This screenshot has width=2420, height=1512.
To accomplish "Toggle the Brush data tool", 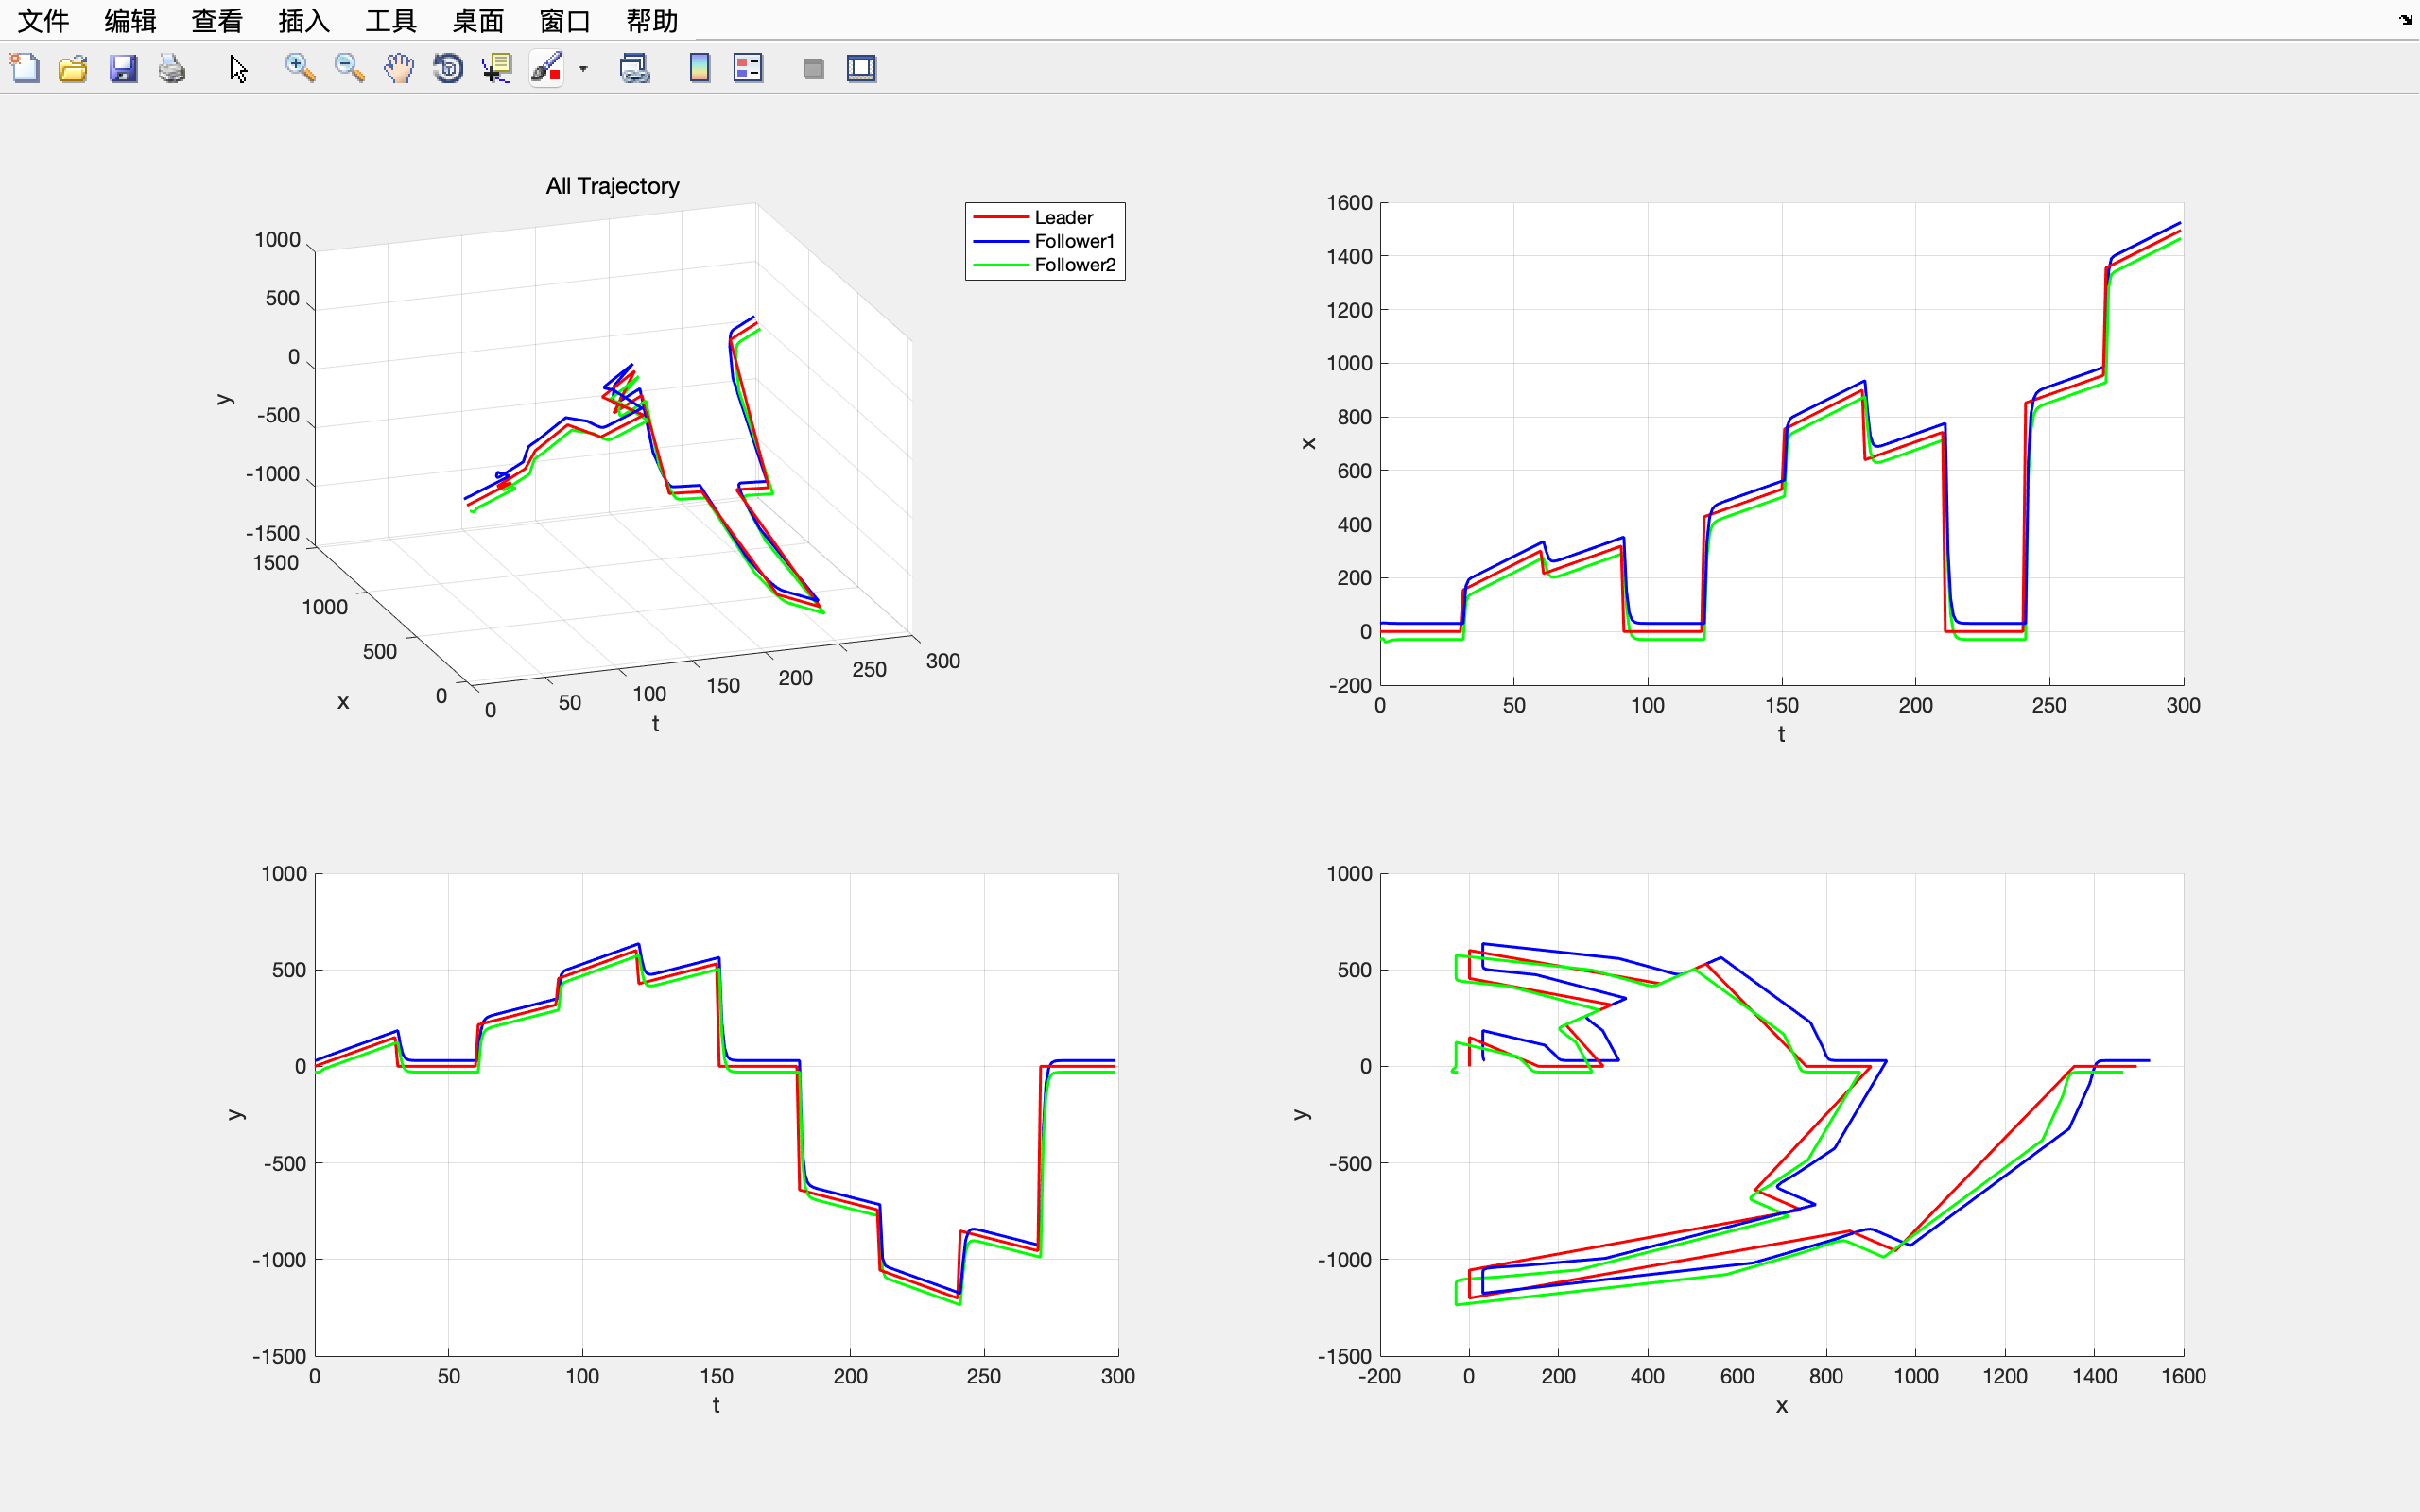I will click(x=546, y=68).
